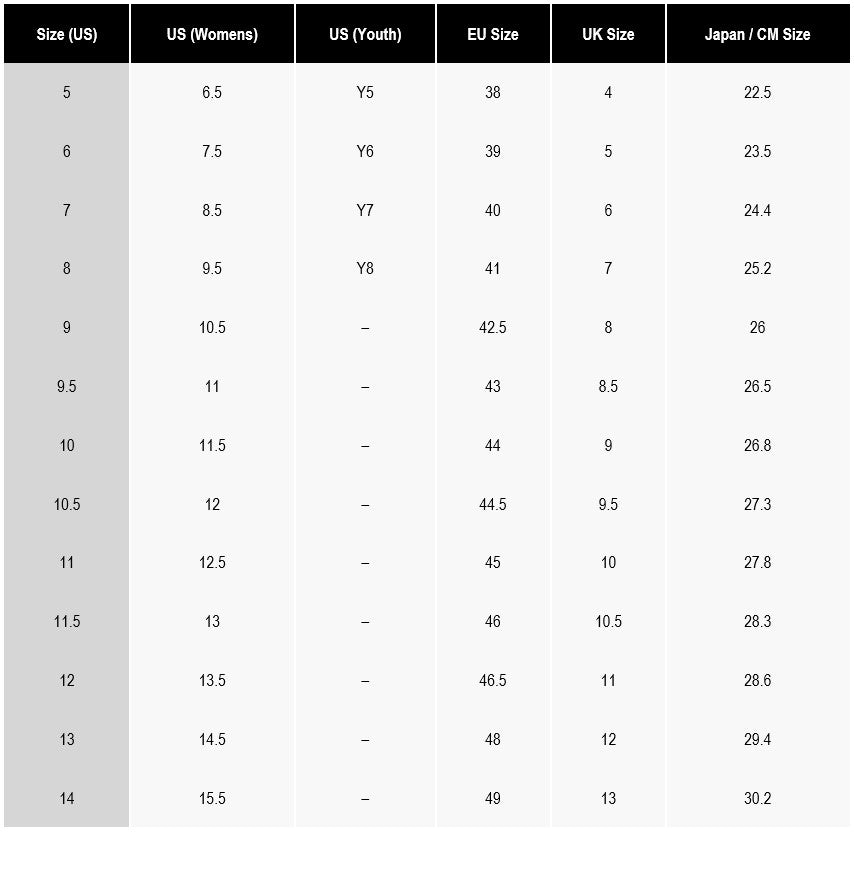This screenshot has height=876, width=854.
Task: Select the 27.3 CM size cell
Action: pos(757,505)
